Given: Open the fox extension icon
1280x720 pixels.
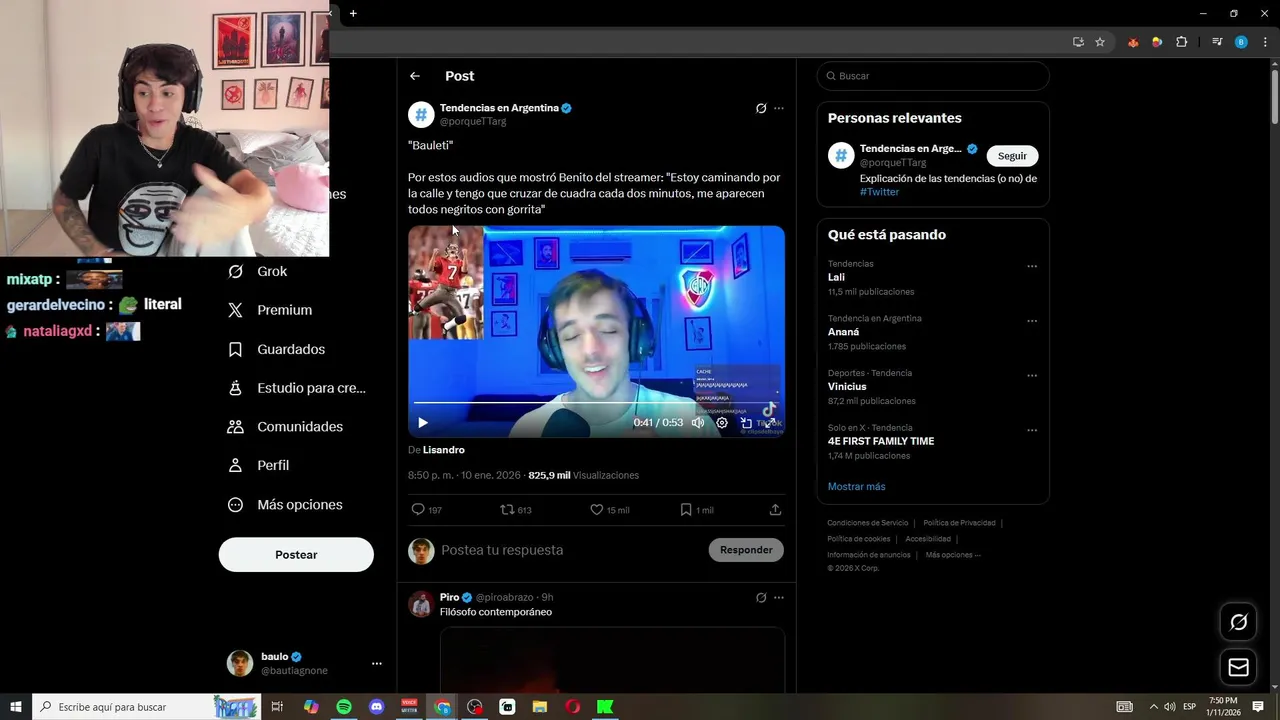Looking at the screenshot, I should click(1133, 42).
